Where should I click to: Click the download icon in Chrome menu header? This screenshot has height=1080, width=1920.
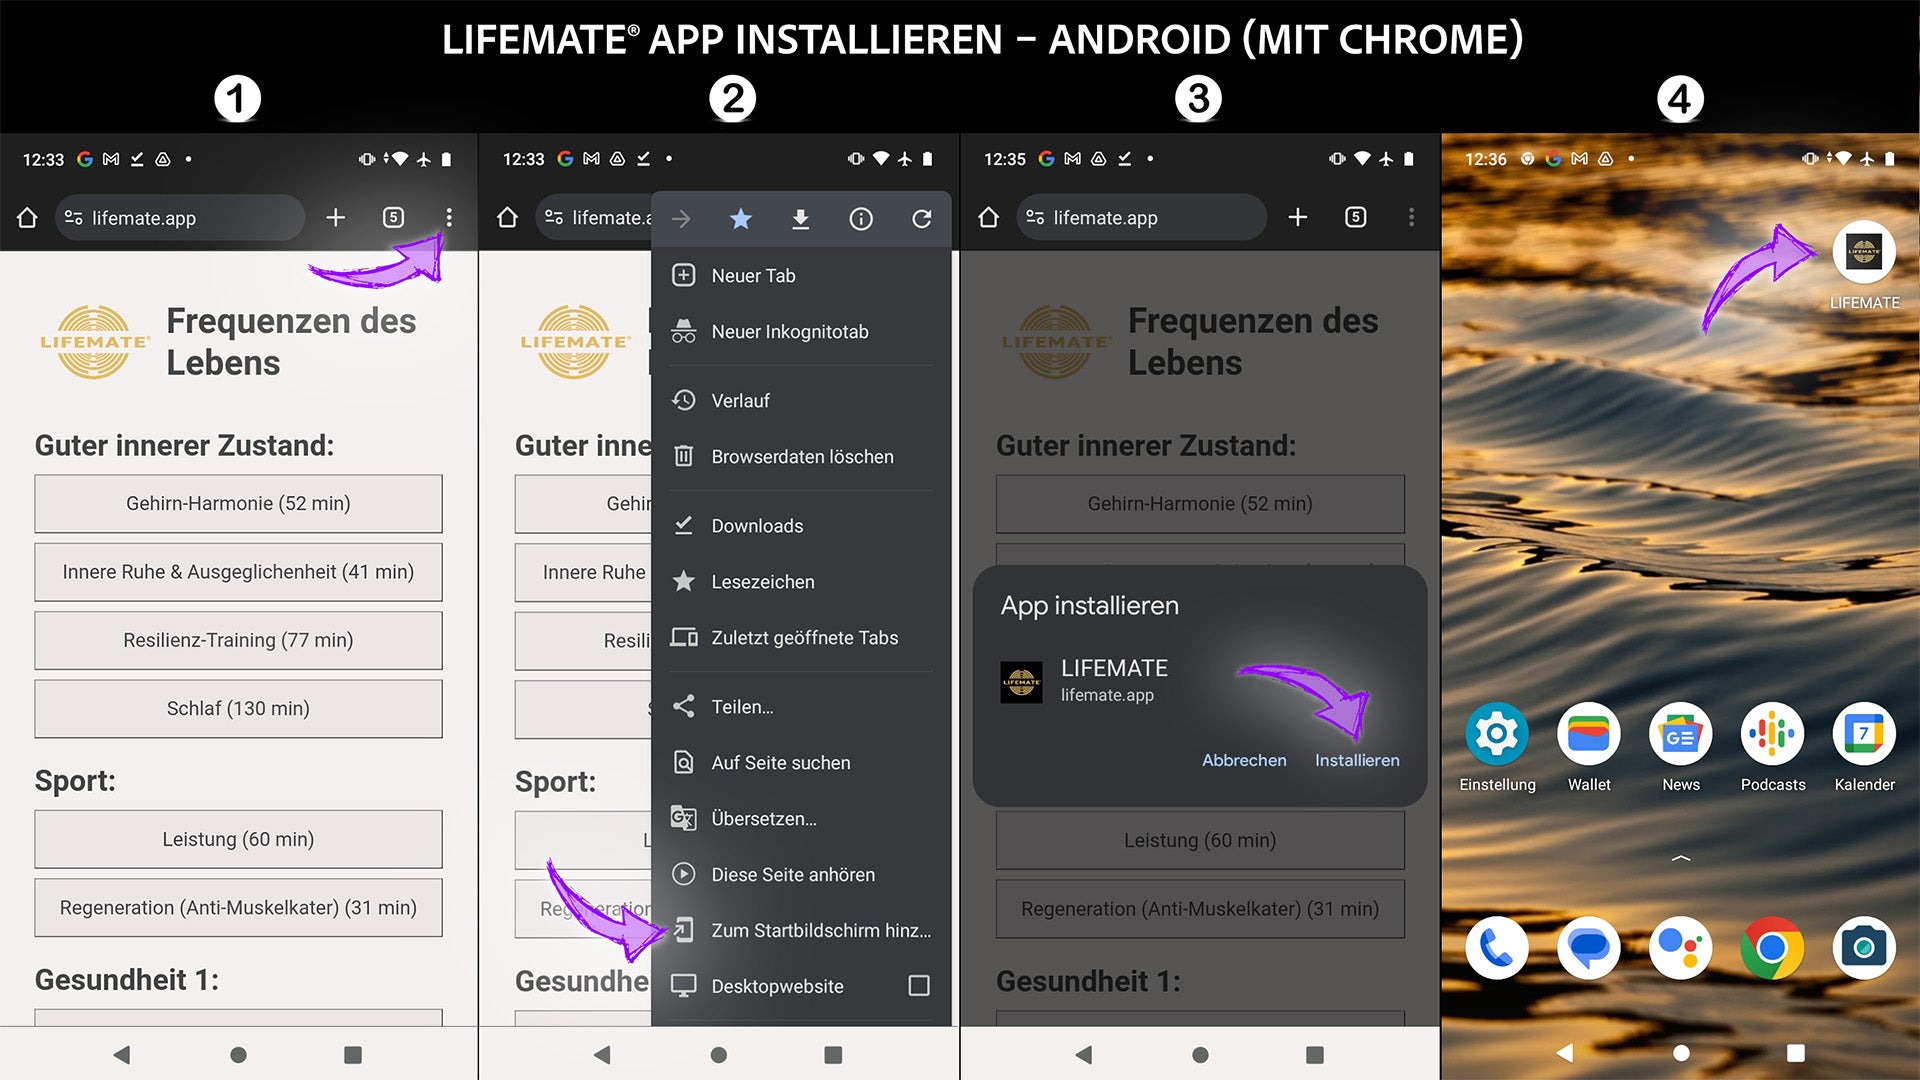click(800, 219)
